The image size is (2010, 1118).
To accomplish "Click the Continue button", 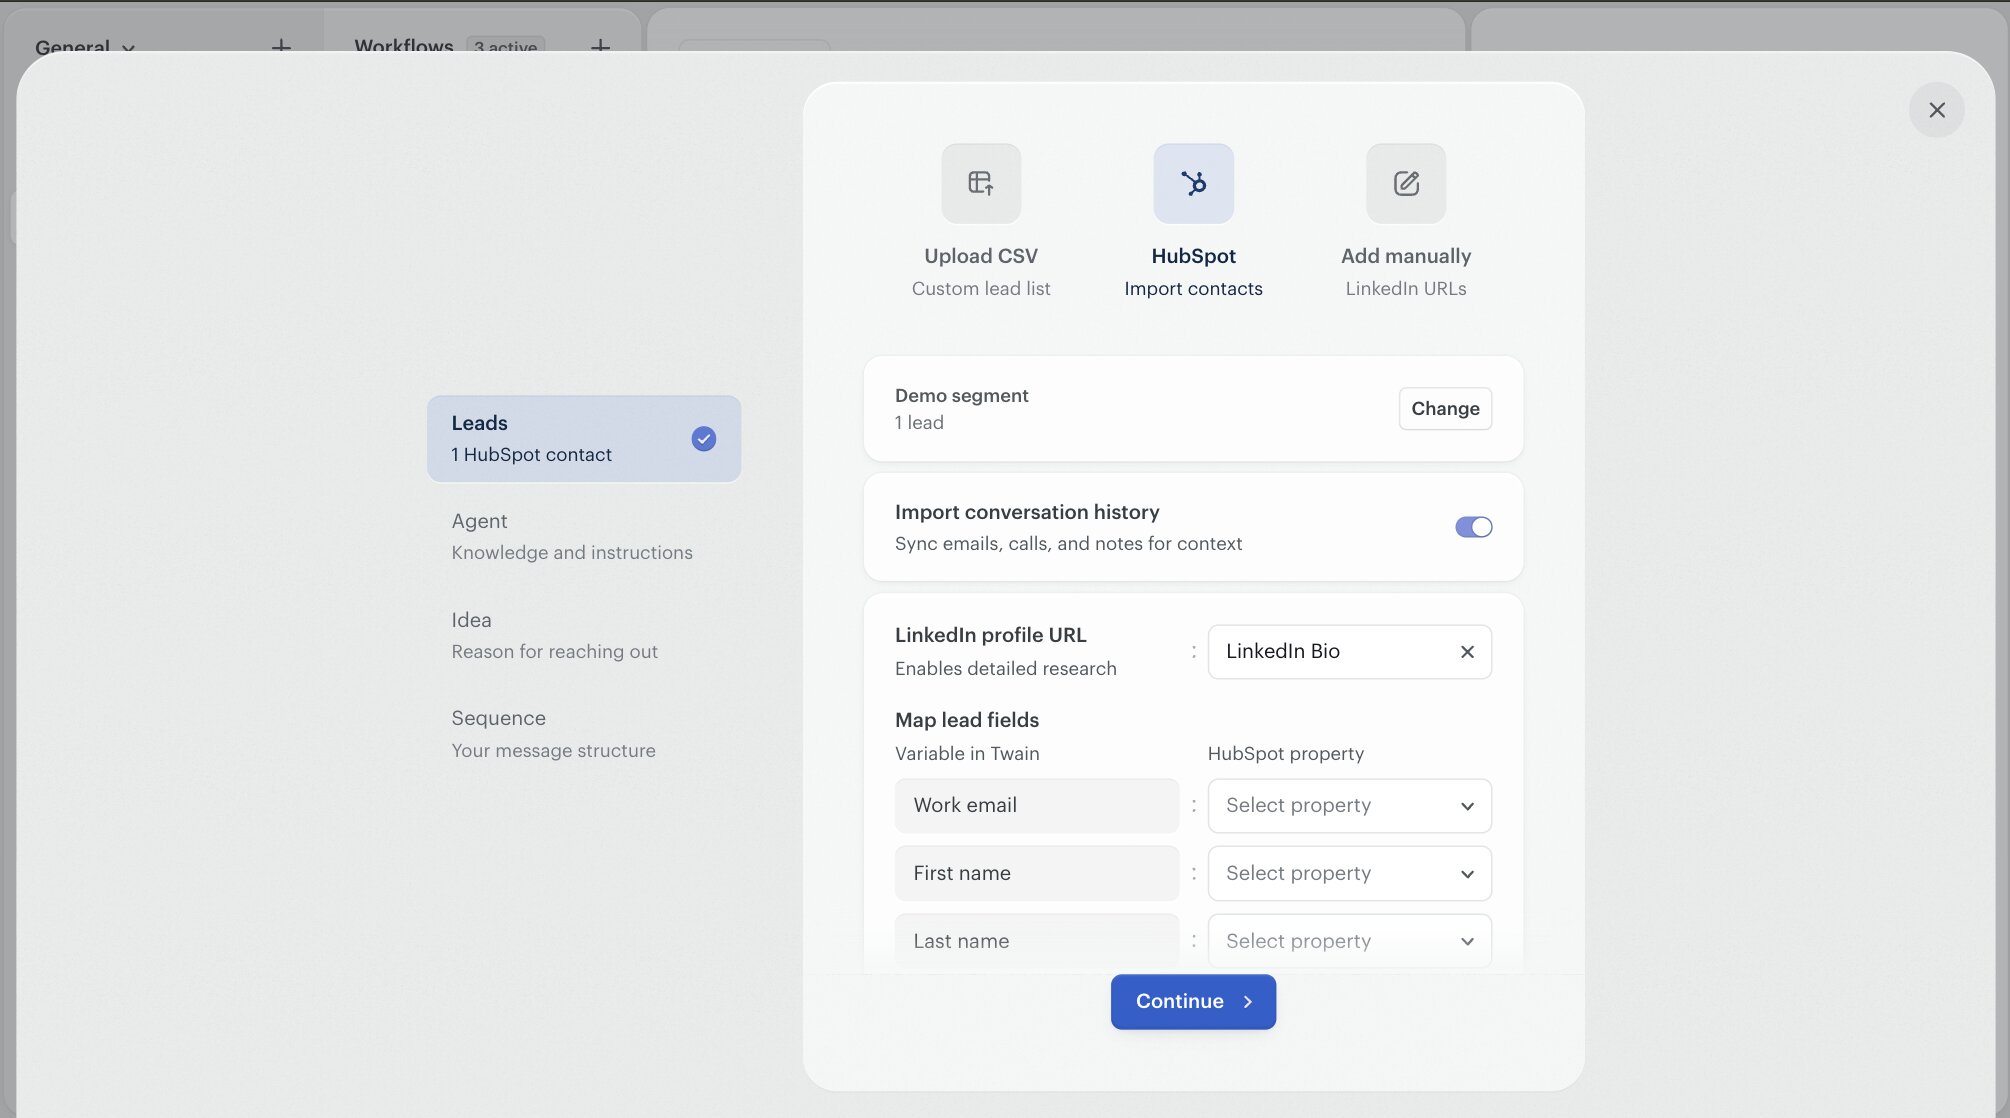I will tap(1193, 1001).
